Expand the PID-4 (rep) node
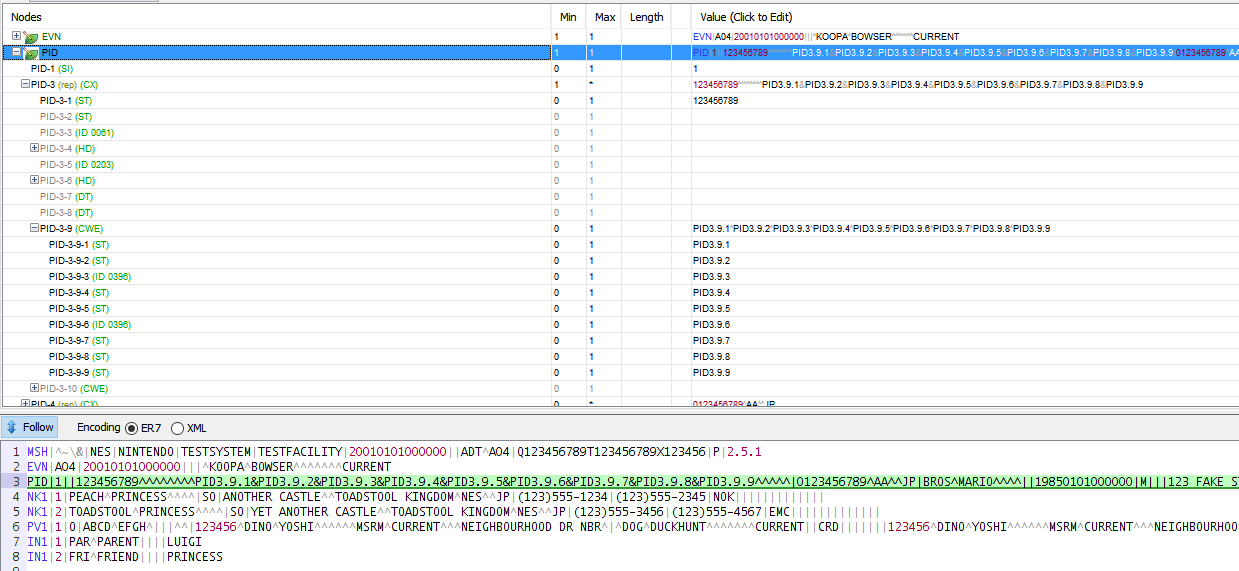 coord(25,403)
